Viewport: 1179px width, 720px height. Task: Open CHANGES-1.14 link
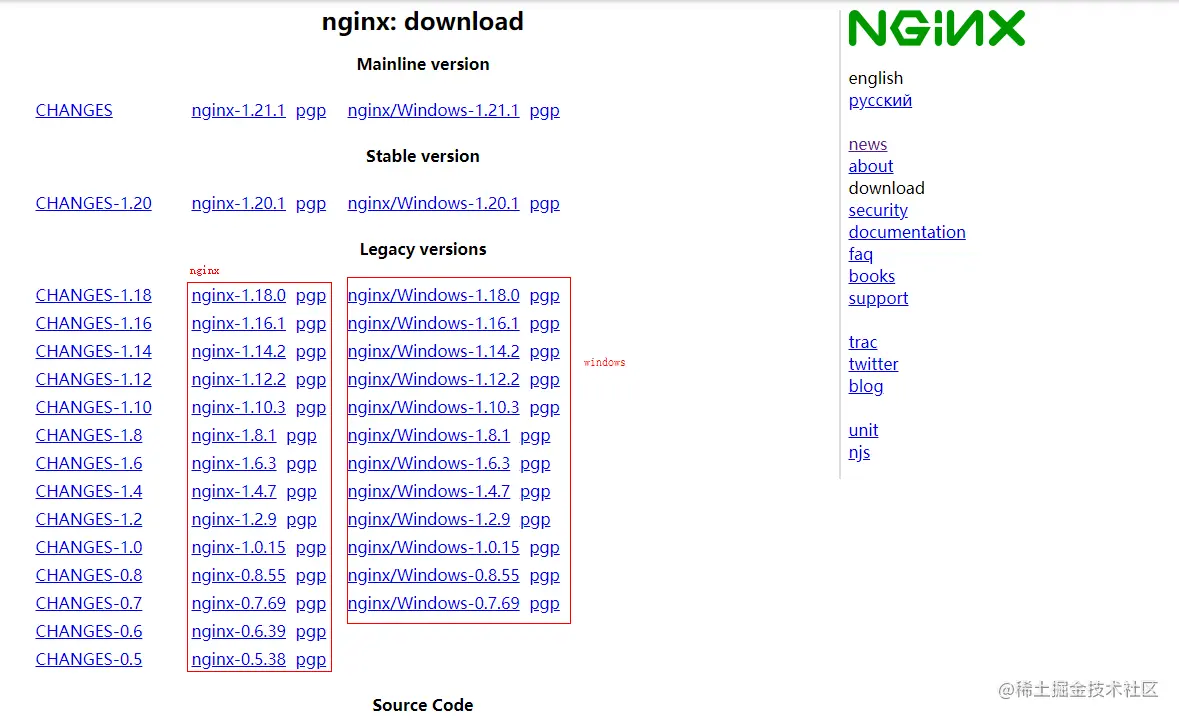pyautogui.click(x=93, y=351)
